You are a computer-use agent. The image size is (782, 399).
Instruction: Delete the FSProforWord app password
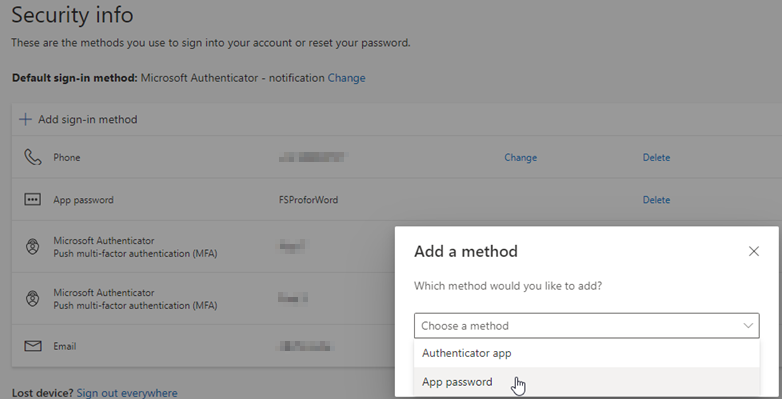[x=656, y=200]
